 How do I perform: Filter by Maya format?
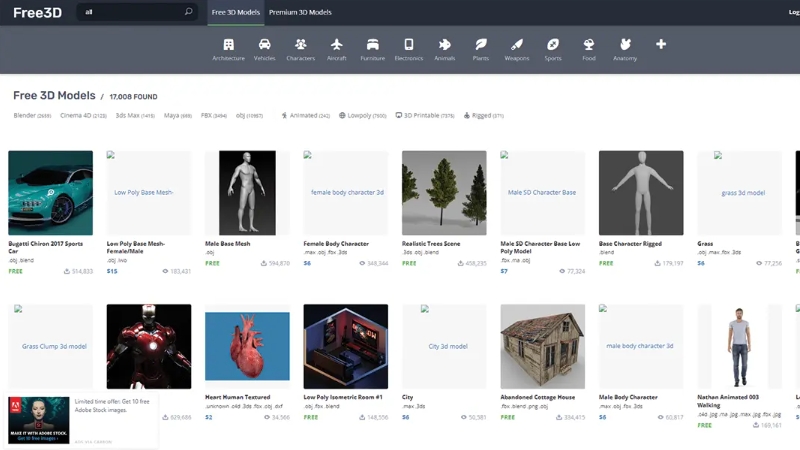coord(178,116)
